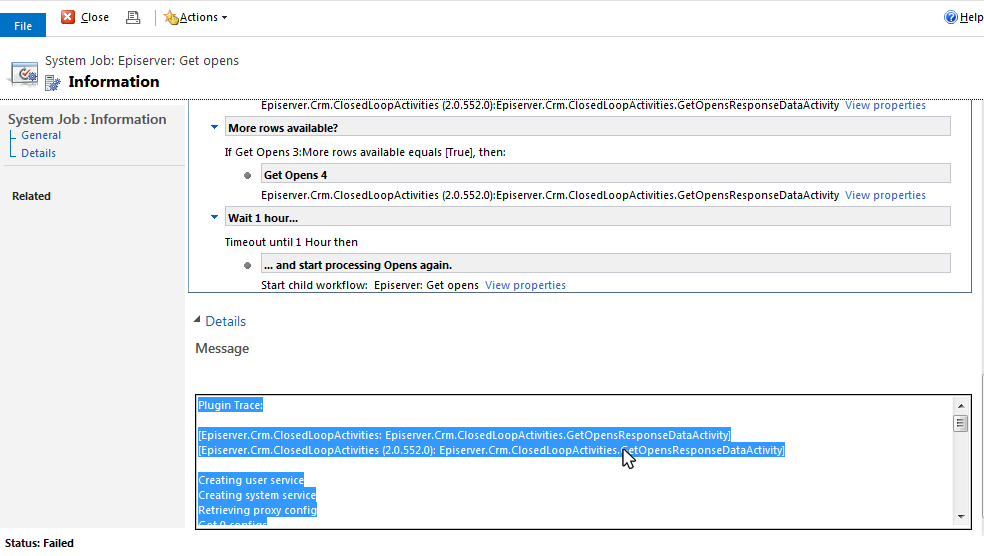Click the message box scrollbar thumb
Screen dimensions: 984x556
click(961, 423)
